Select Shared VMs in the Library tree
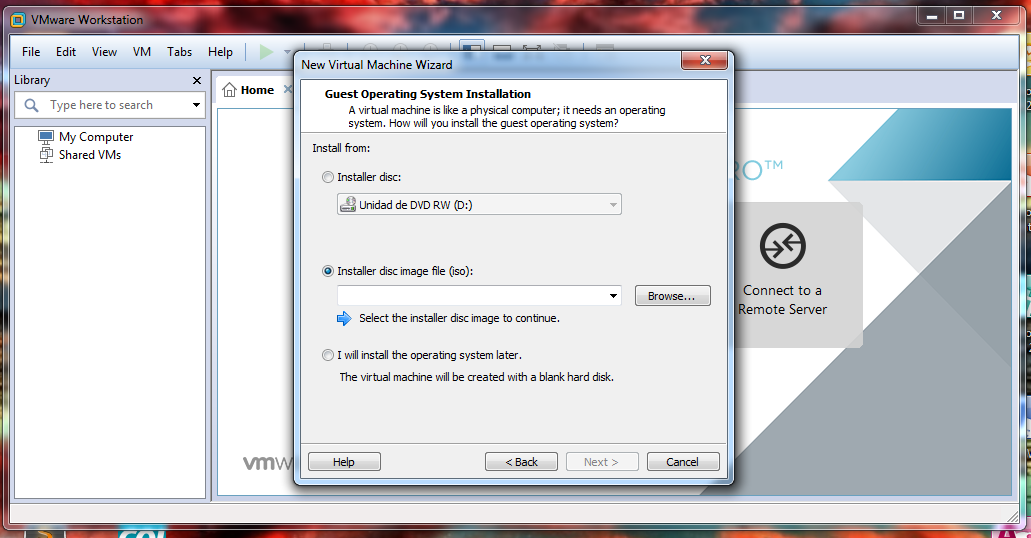 coord(90,155)
